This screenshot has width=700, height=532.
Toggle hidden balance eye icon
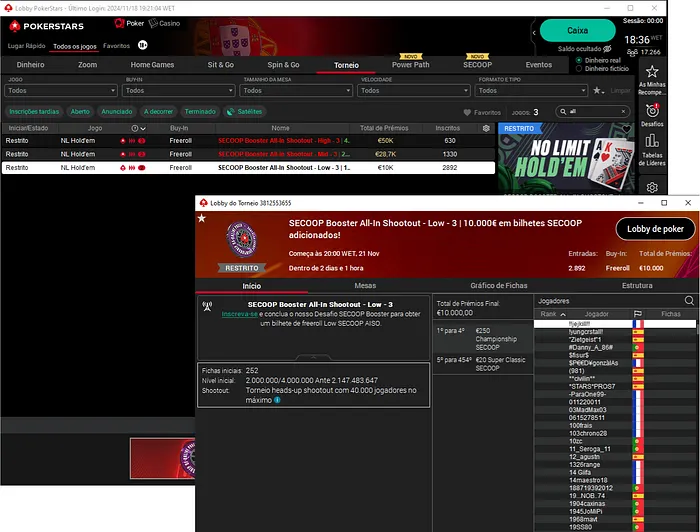607,49
